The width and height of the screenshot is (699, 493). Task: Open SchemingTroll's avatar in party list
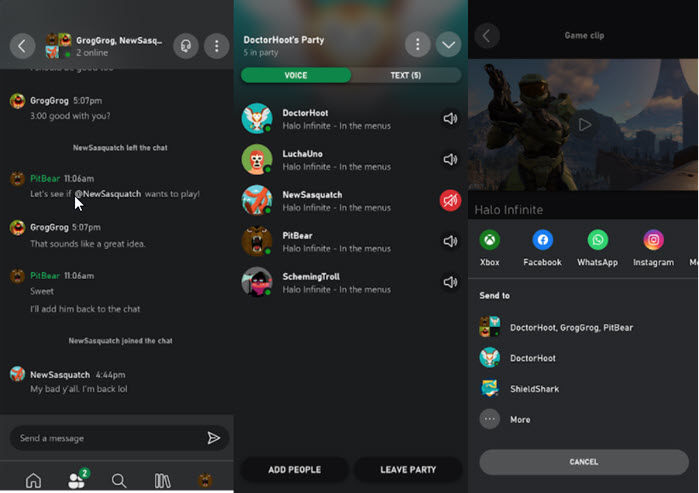pyautogui.click(x=257, y=282)
